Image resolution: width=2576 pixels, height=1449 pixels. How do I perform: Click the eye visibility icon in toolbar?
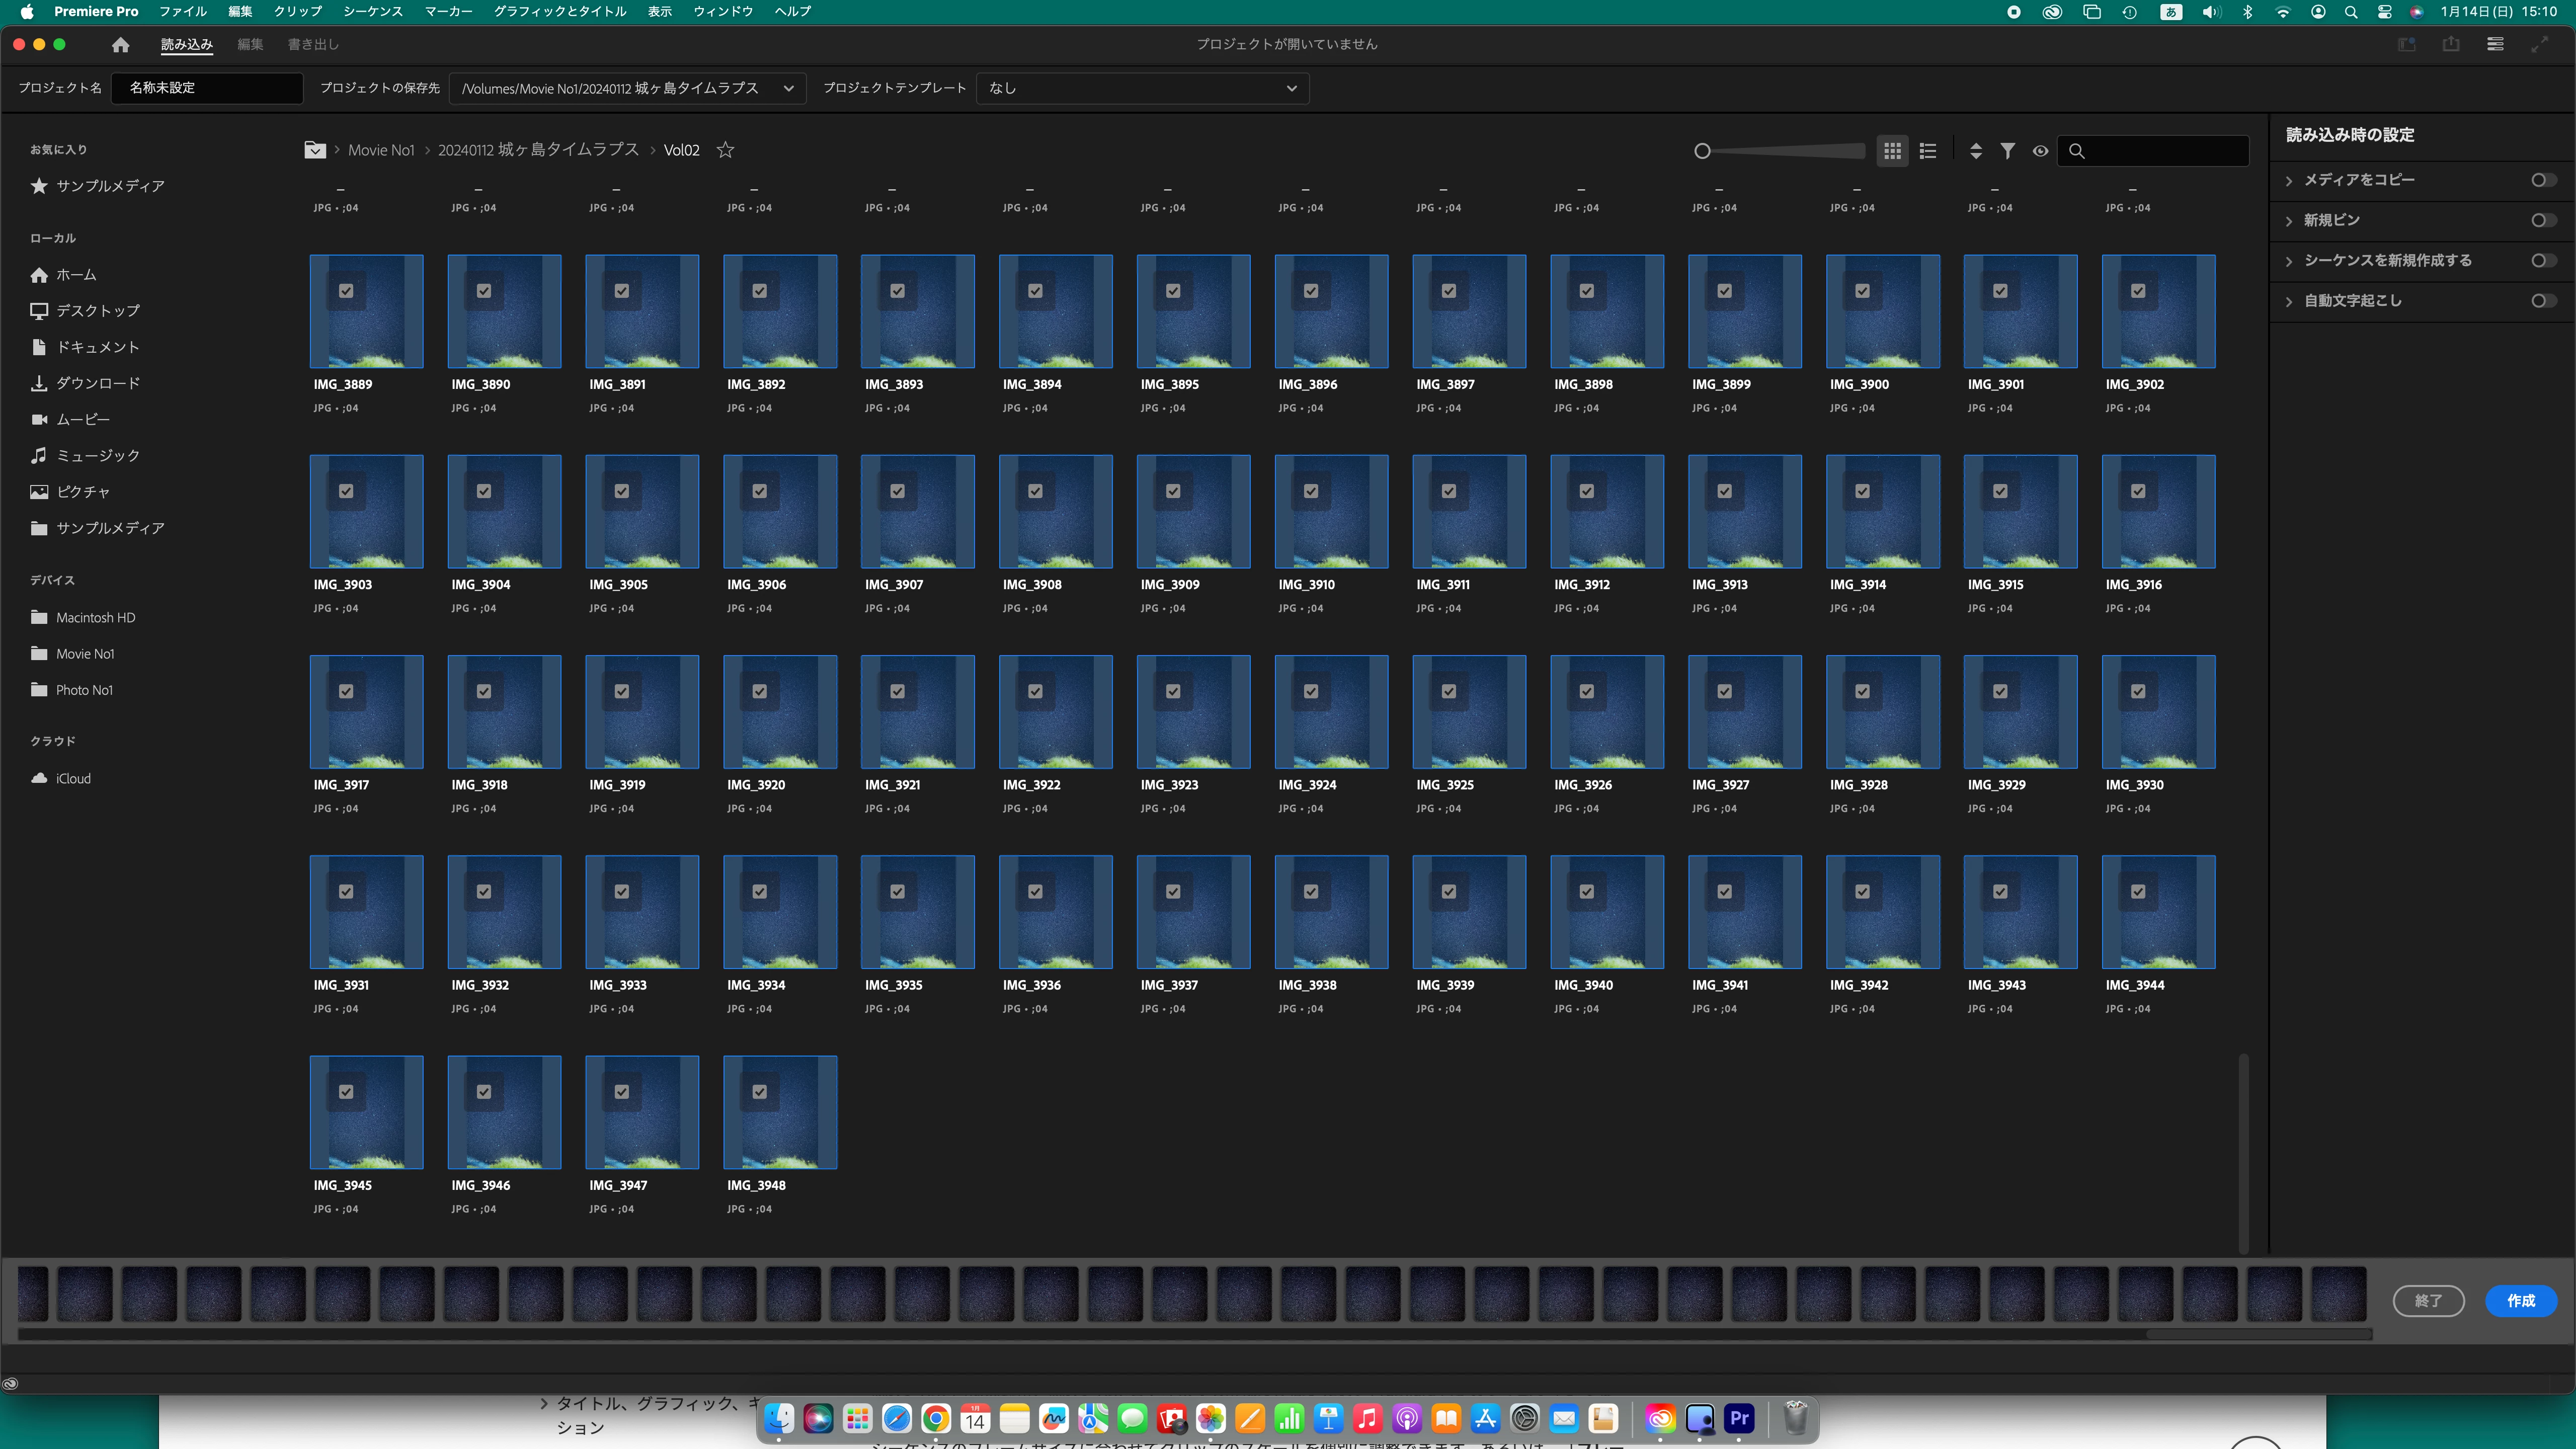[2040, 151]
